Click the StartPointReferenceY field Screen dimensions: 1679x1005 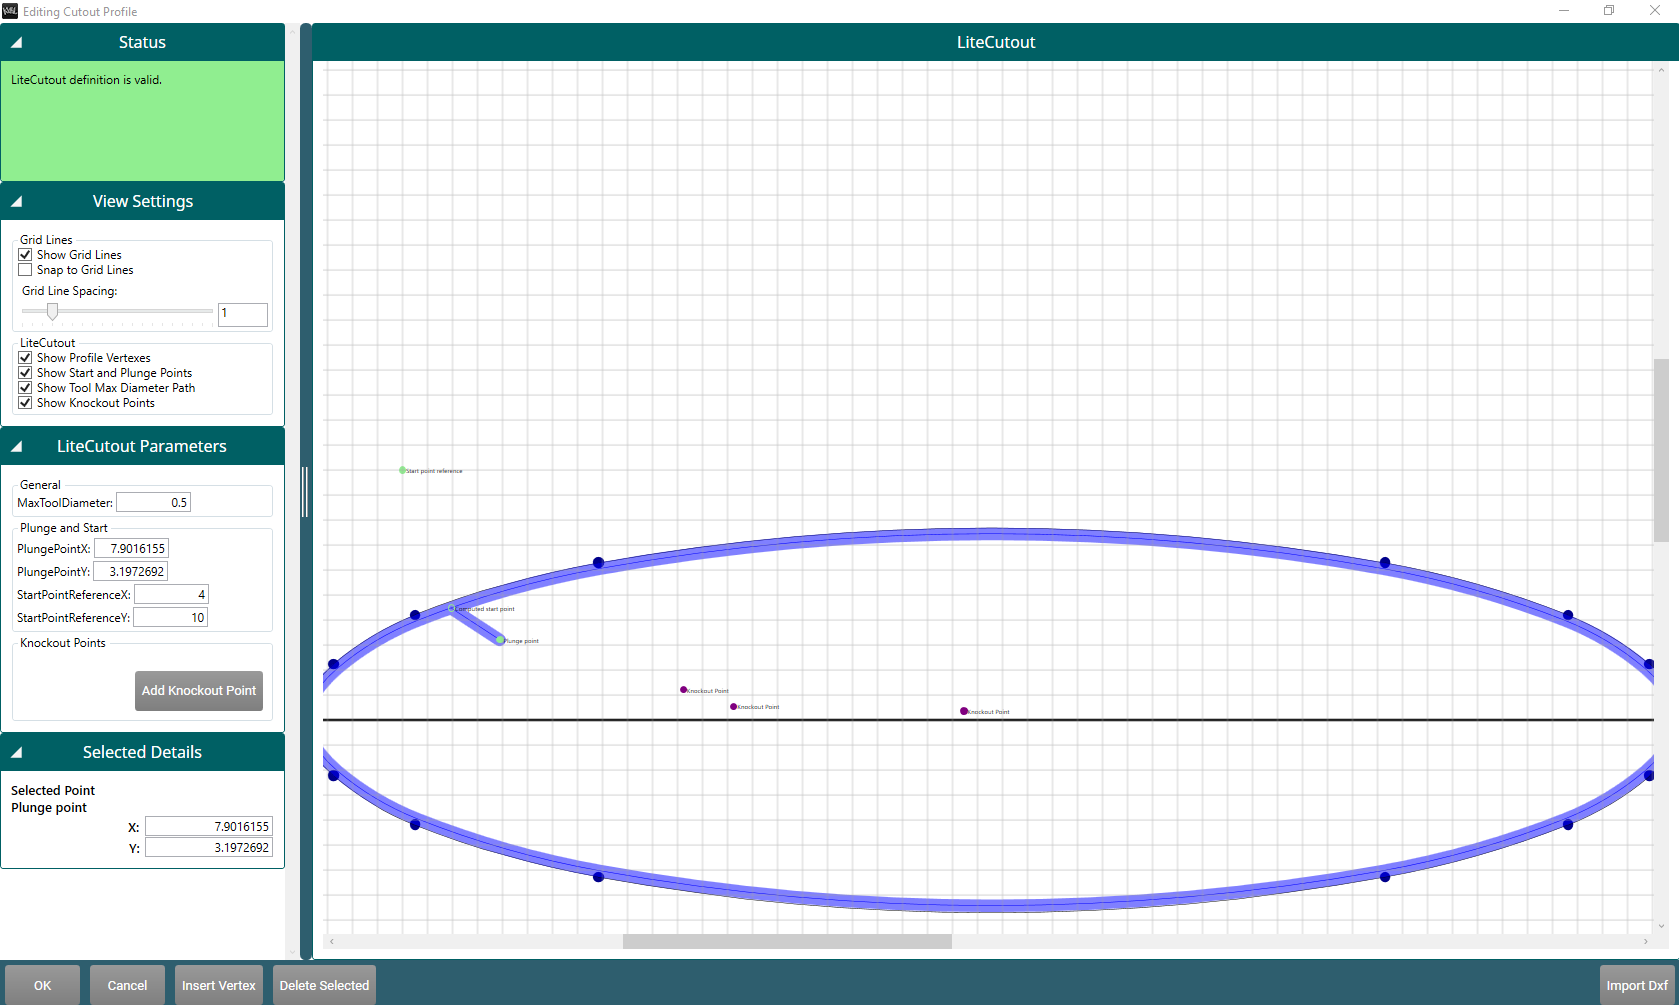[x=170, y=618]
